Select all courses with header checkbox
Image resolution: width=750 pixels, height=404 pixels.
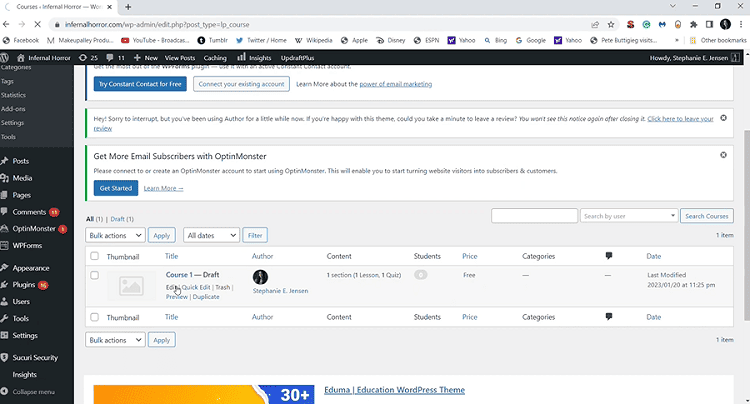pyautogui.click(x=94, y=256)
